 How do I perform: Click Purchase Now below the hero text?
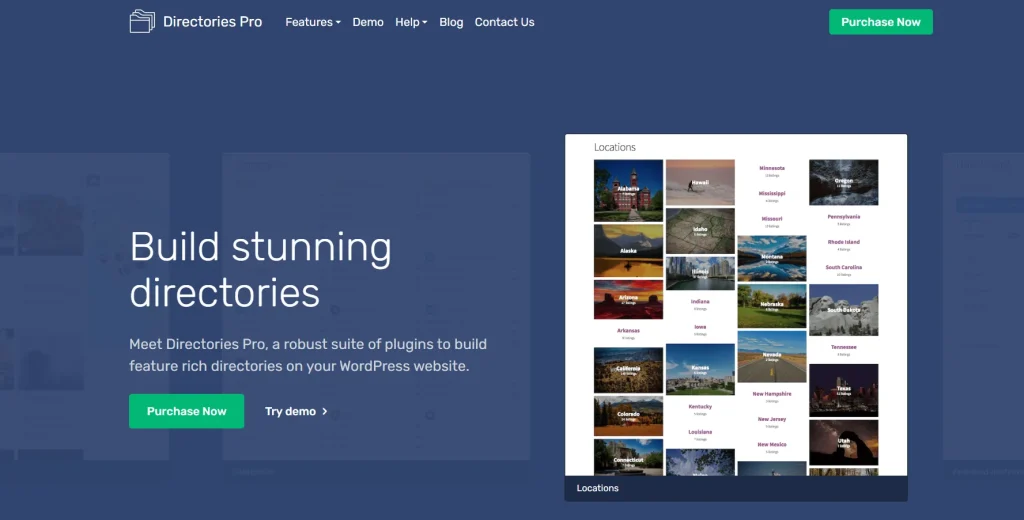pyautogui.click(x=186, y=411)
